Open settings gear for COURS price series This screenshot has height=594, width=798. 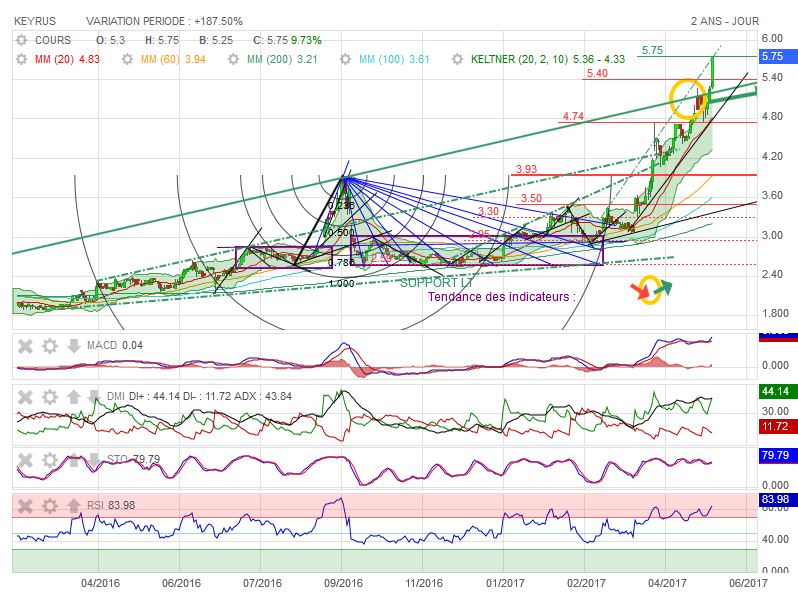(21, 40)
